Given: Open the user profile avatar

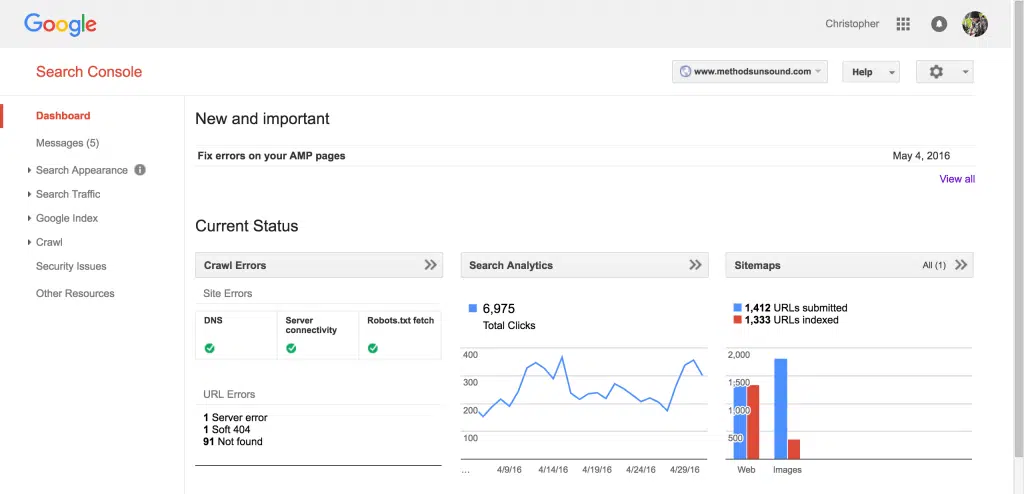Looking at the screenshot, I should (974, 24).
